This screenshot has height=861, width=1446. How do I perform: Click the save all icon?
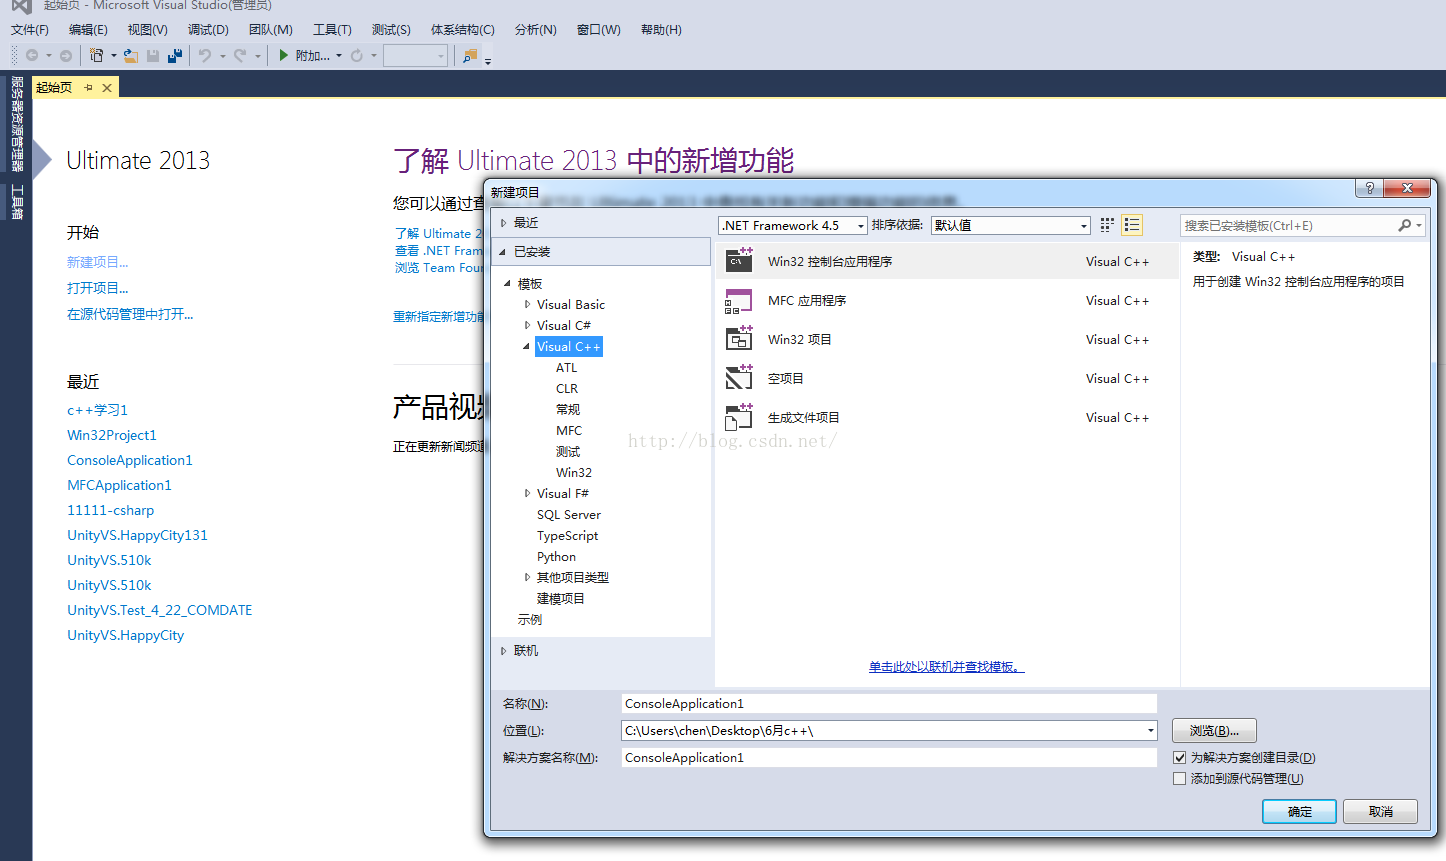(175, 56)
